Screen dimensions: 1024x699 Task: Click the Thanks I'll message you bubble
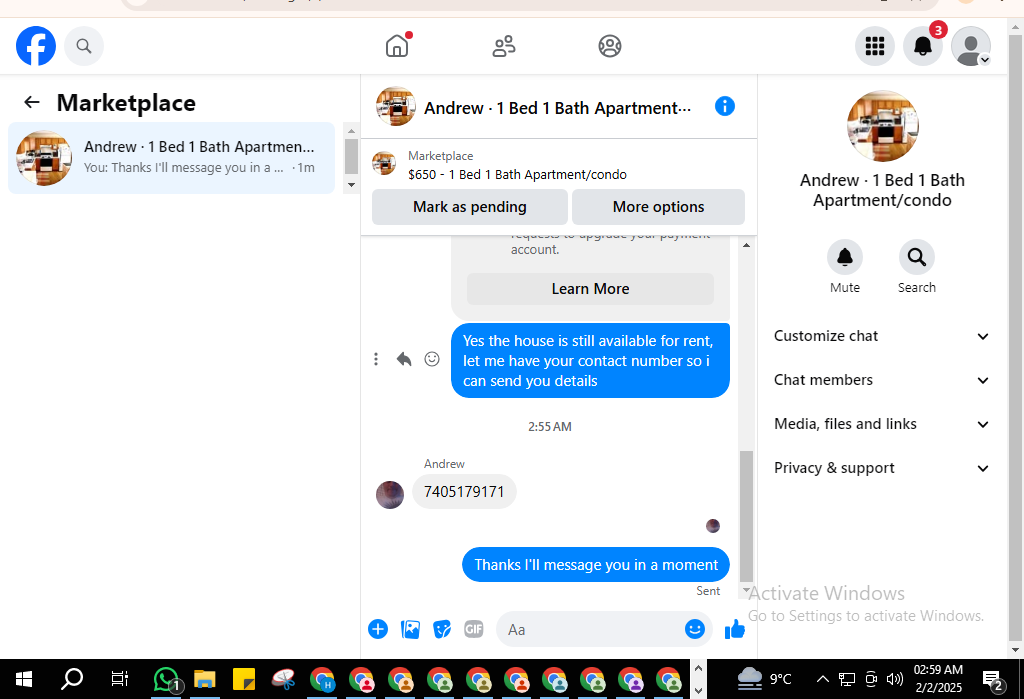coord(596,564)
